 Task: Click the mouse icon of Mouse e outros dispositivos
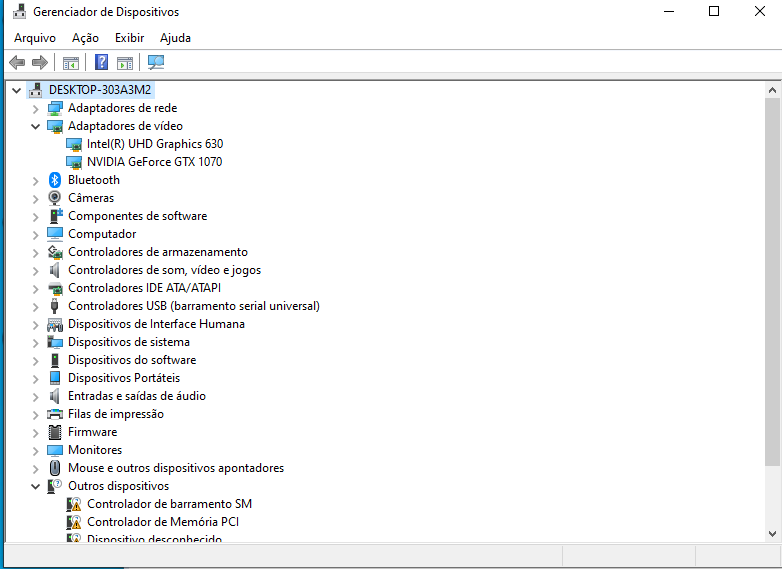[55, 468]
